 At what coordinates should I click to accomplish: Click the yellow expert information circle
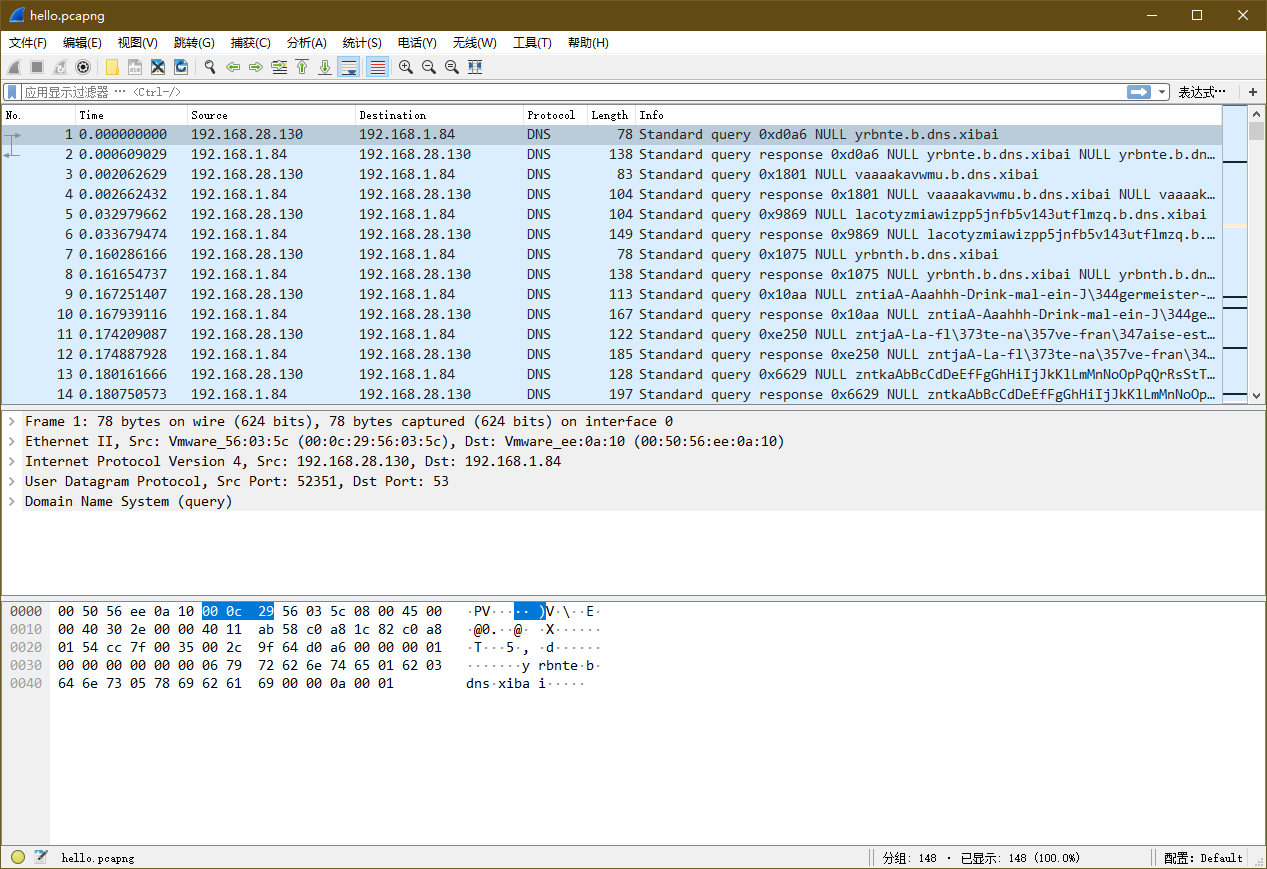pyautogui.click(x=18, y=857)
